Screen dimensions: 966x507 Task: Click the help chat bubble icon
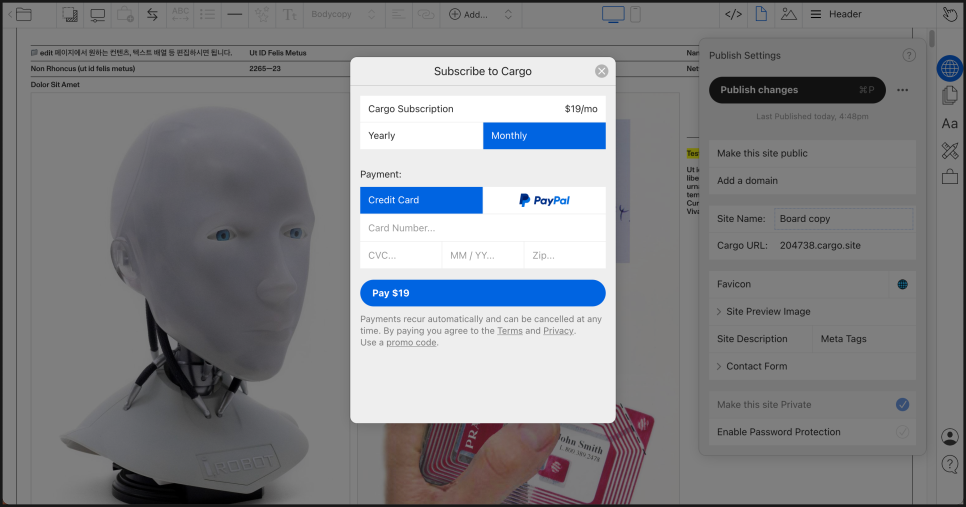coord(950,464)
